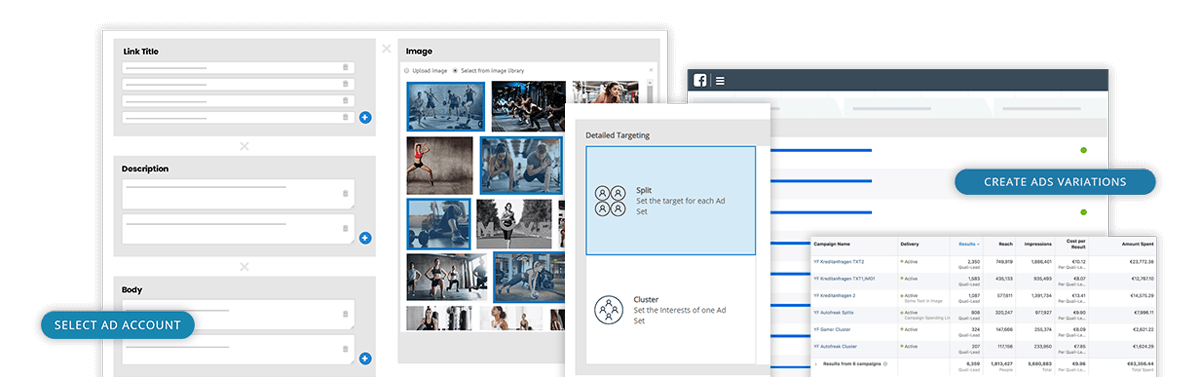Click the Facebook logo icon

tap(701, 81)
